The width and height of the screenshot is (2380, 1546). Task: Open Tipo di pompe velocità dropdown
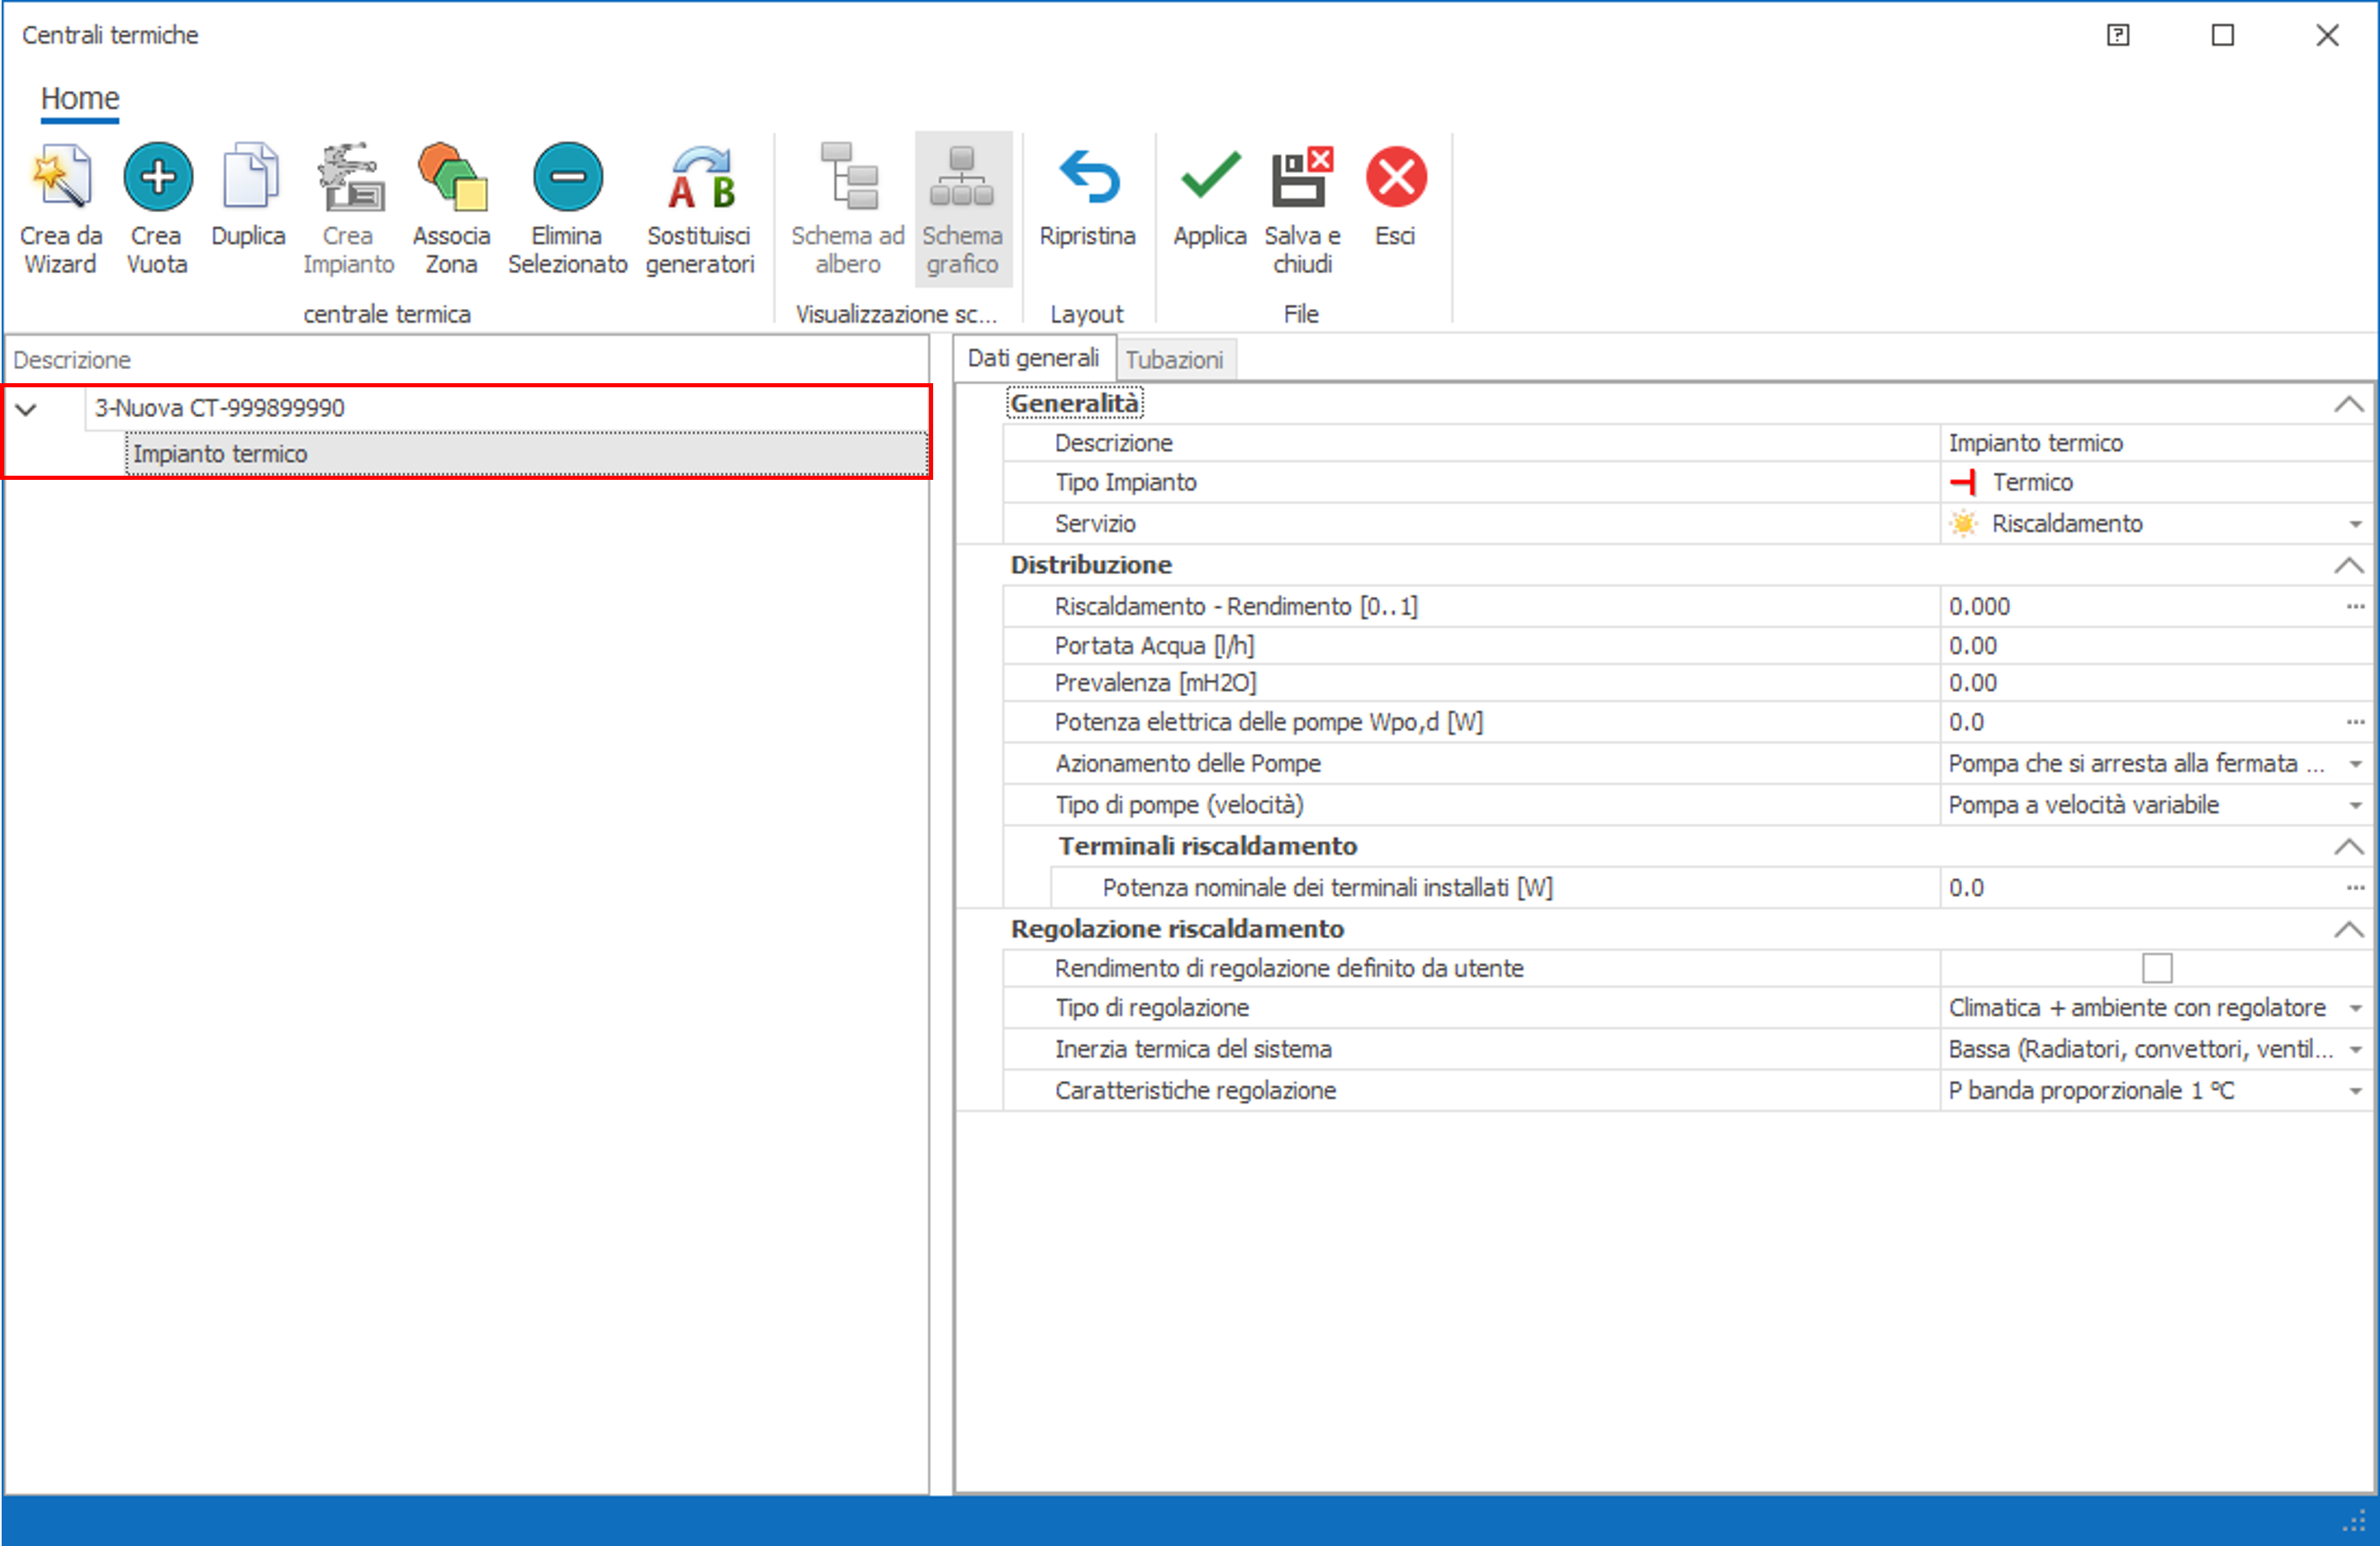tap(2354, 805)
